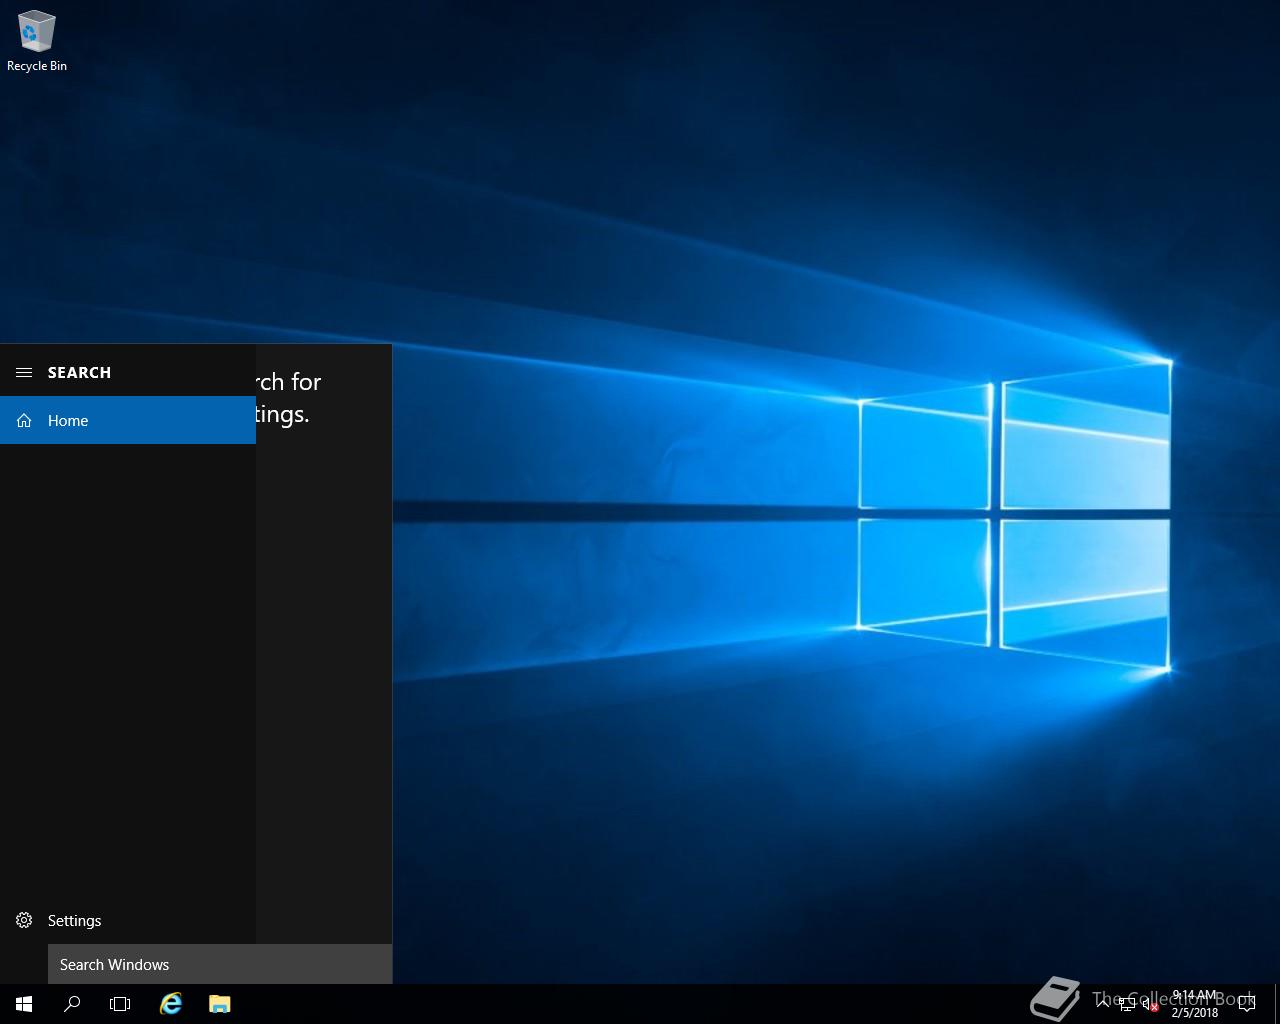Open Internet Explorer from the taskbar
Image resolution: width=1280 pixels, height=1024 pixels.
[x=170, y=1003]
